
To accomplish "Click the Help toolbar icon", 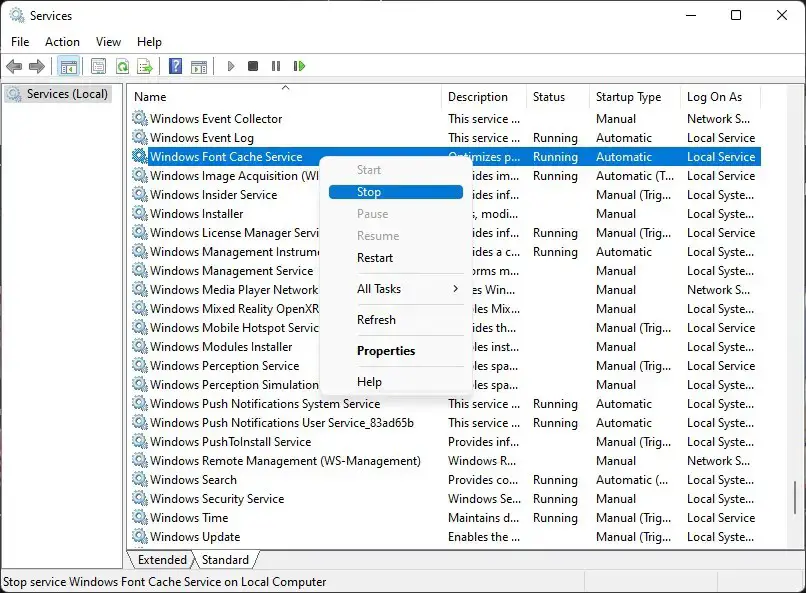I will pos(175,66).
